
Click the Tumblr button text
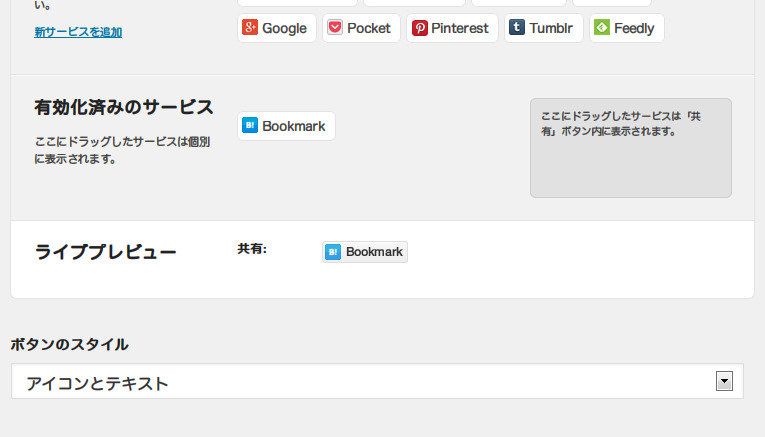(x=551, y=28)
